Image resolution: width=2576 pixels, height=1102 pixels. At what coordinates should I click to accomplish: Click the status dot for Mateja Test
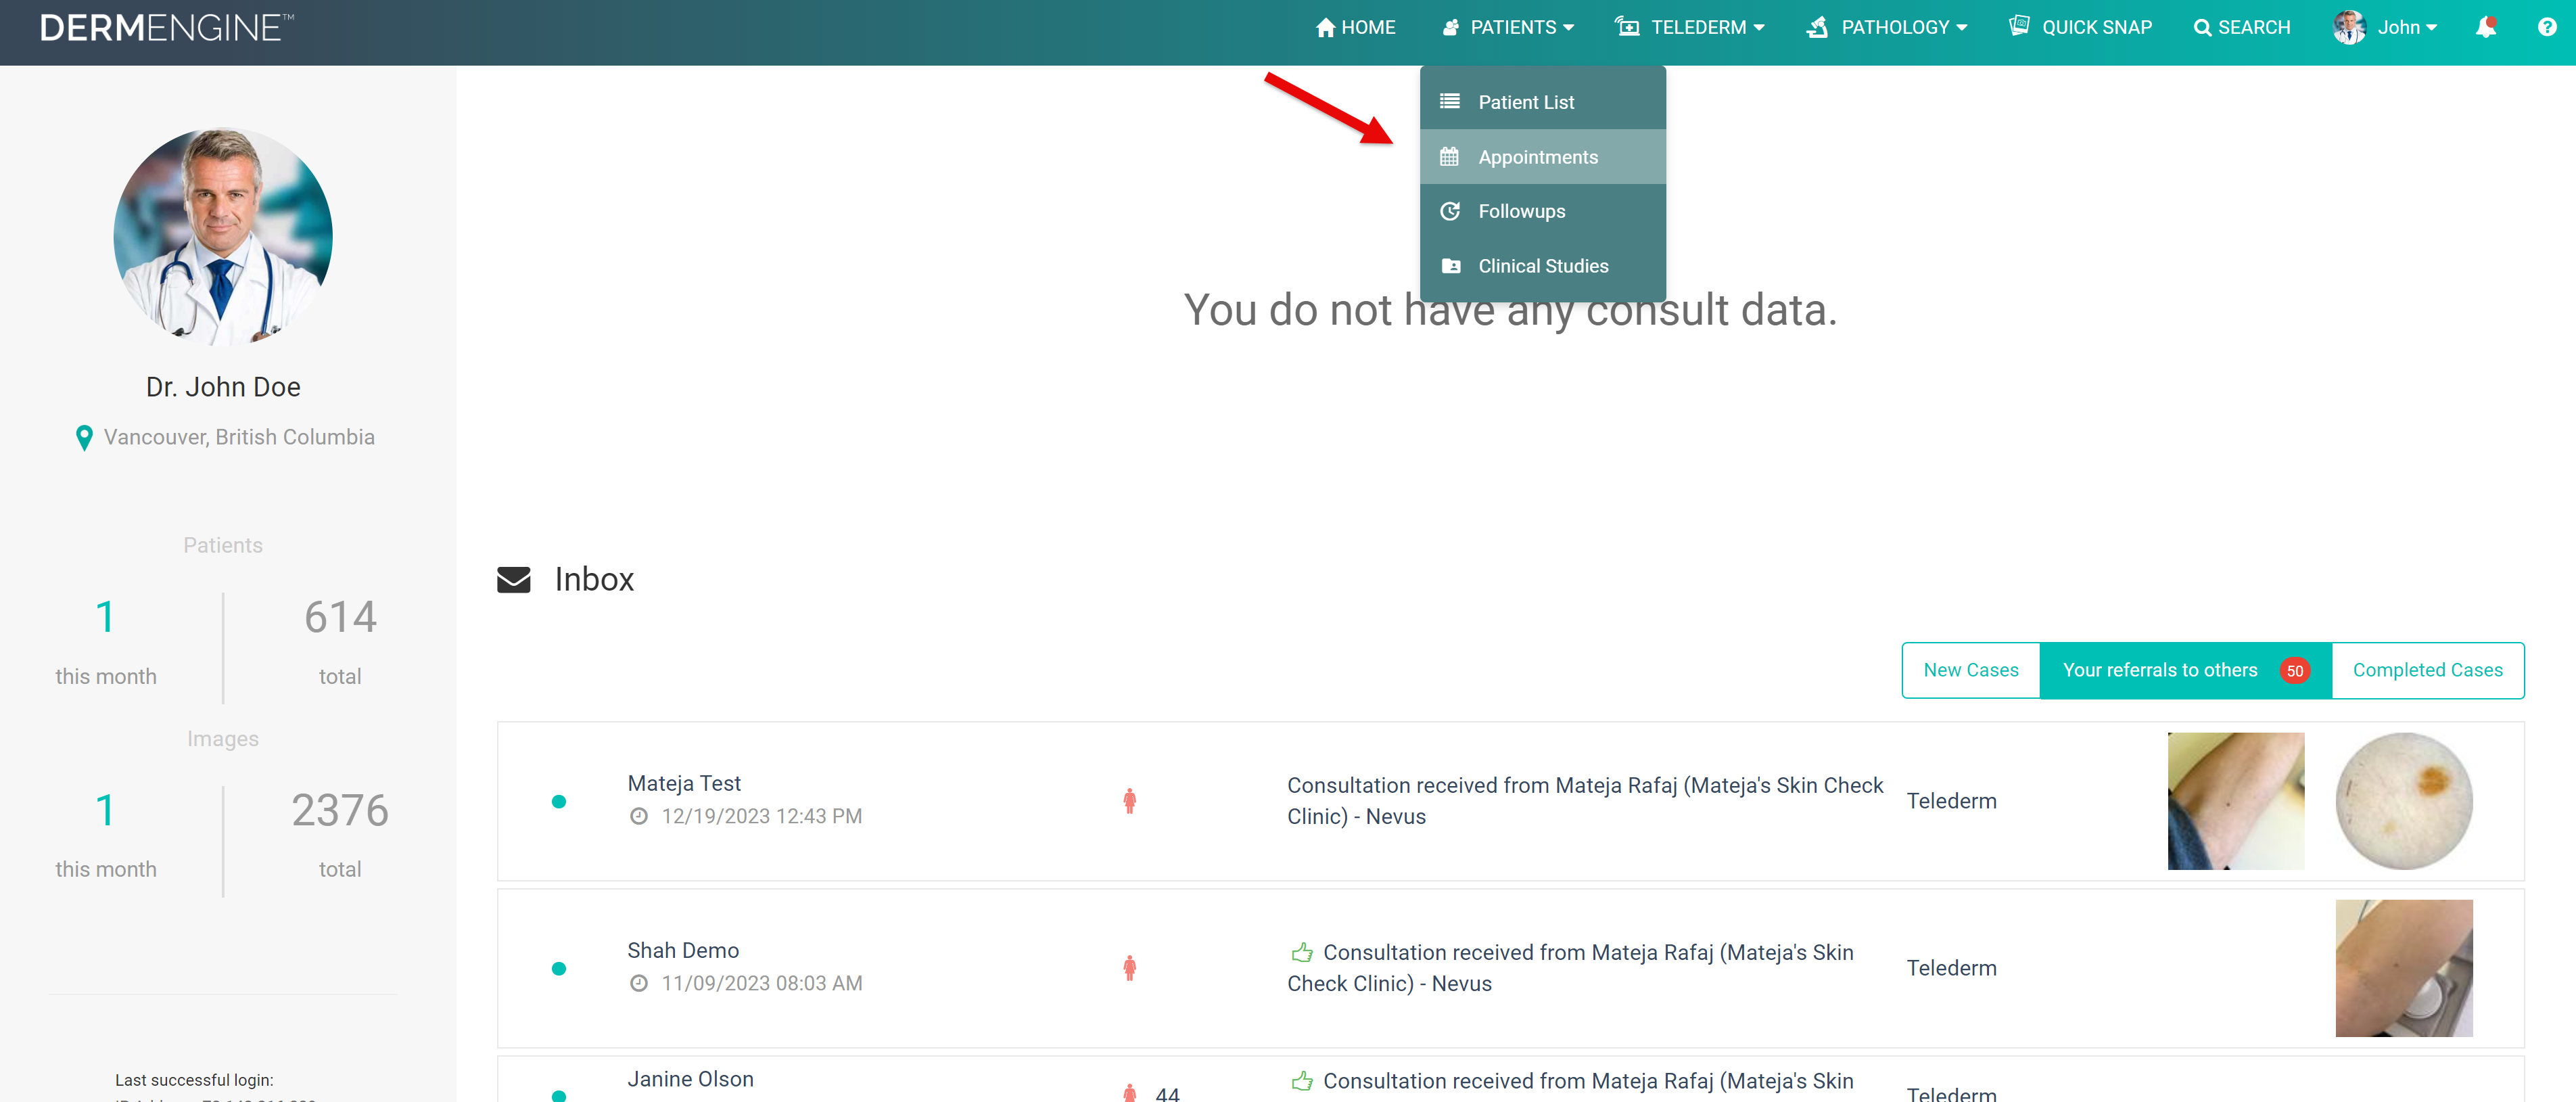coord(559,801)
